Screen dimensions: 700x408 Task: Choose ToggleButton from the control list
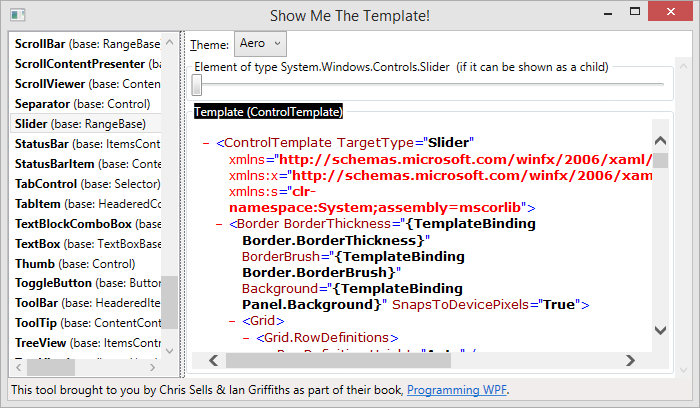click(86, 284)
